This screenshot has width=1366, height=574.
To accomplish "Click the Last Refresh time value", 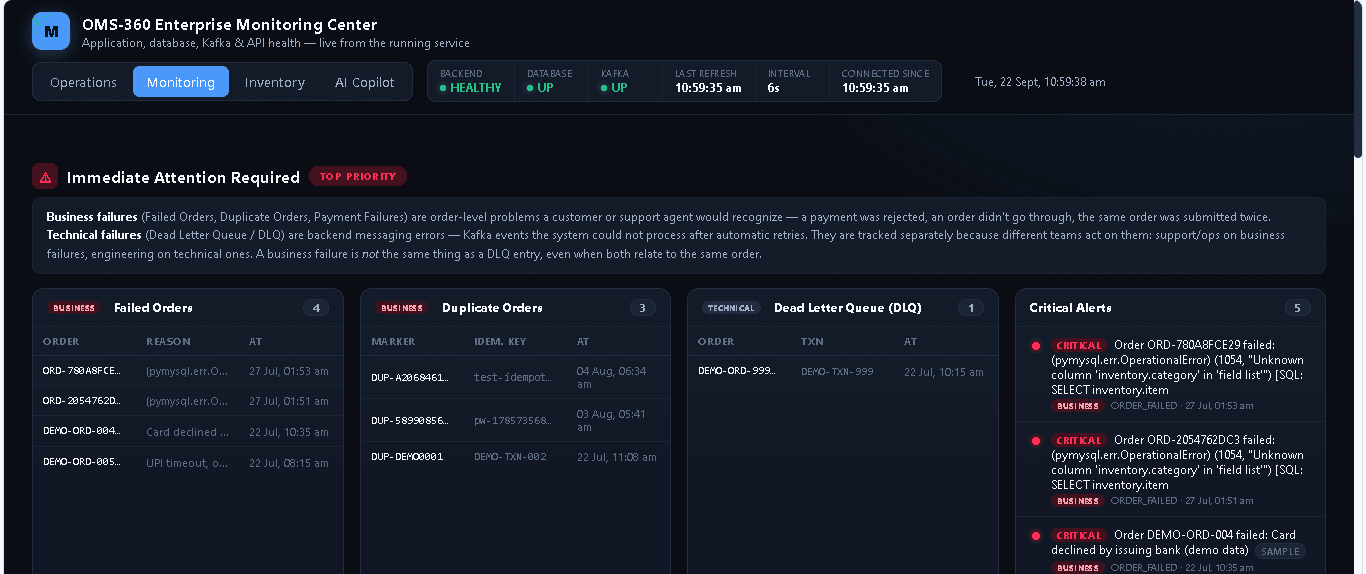I will pos(708,88).
